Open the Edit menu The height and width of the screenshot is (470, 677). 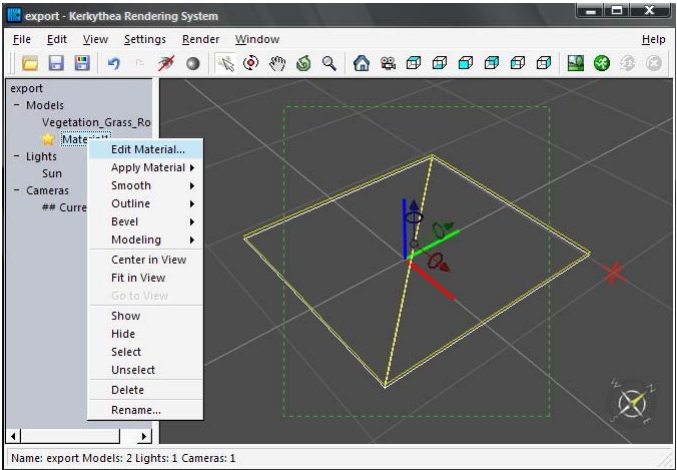coord(57,39)
